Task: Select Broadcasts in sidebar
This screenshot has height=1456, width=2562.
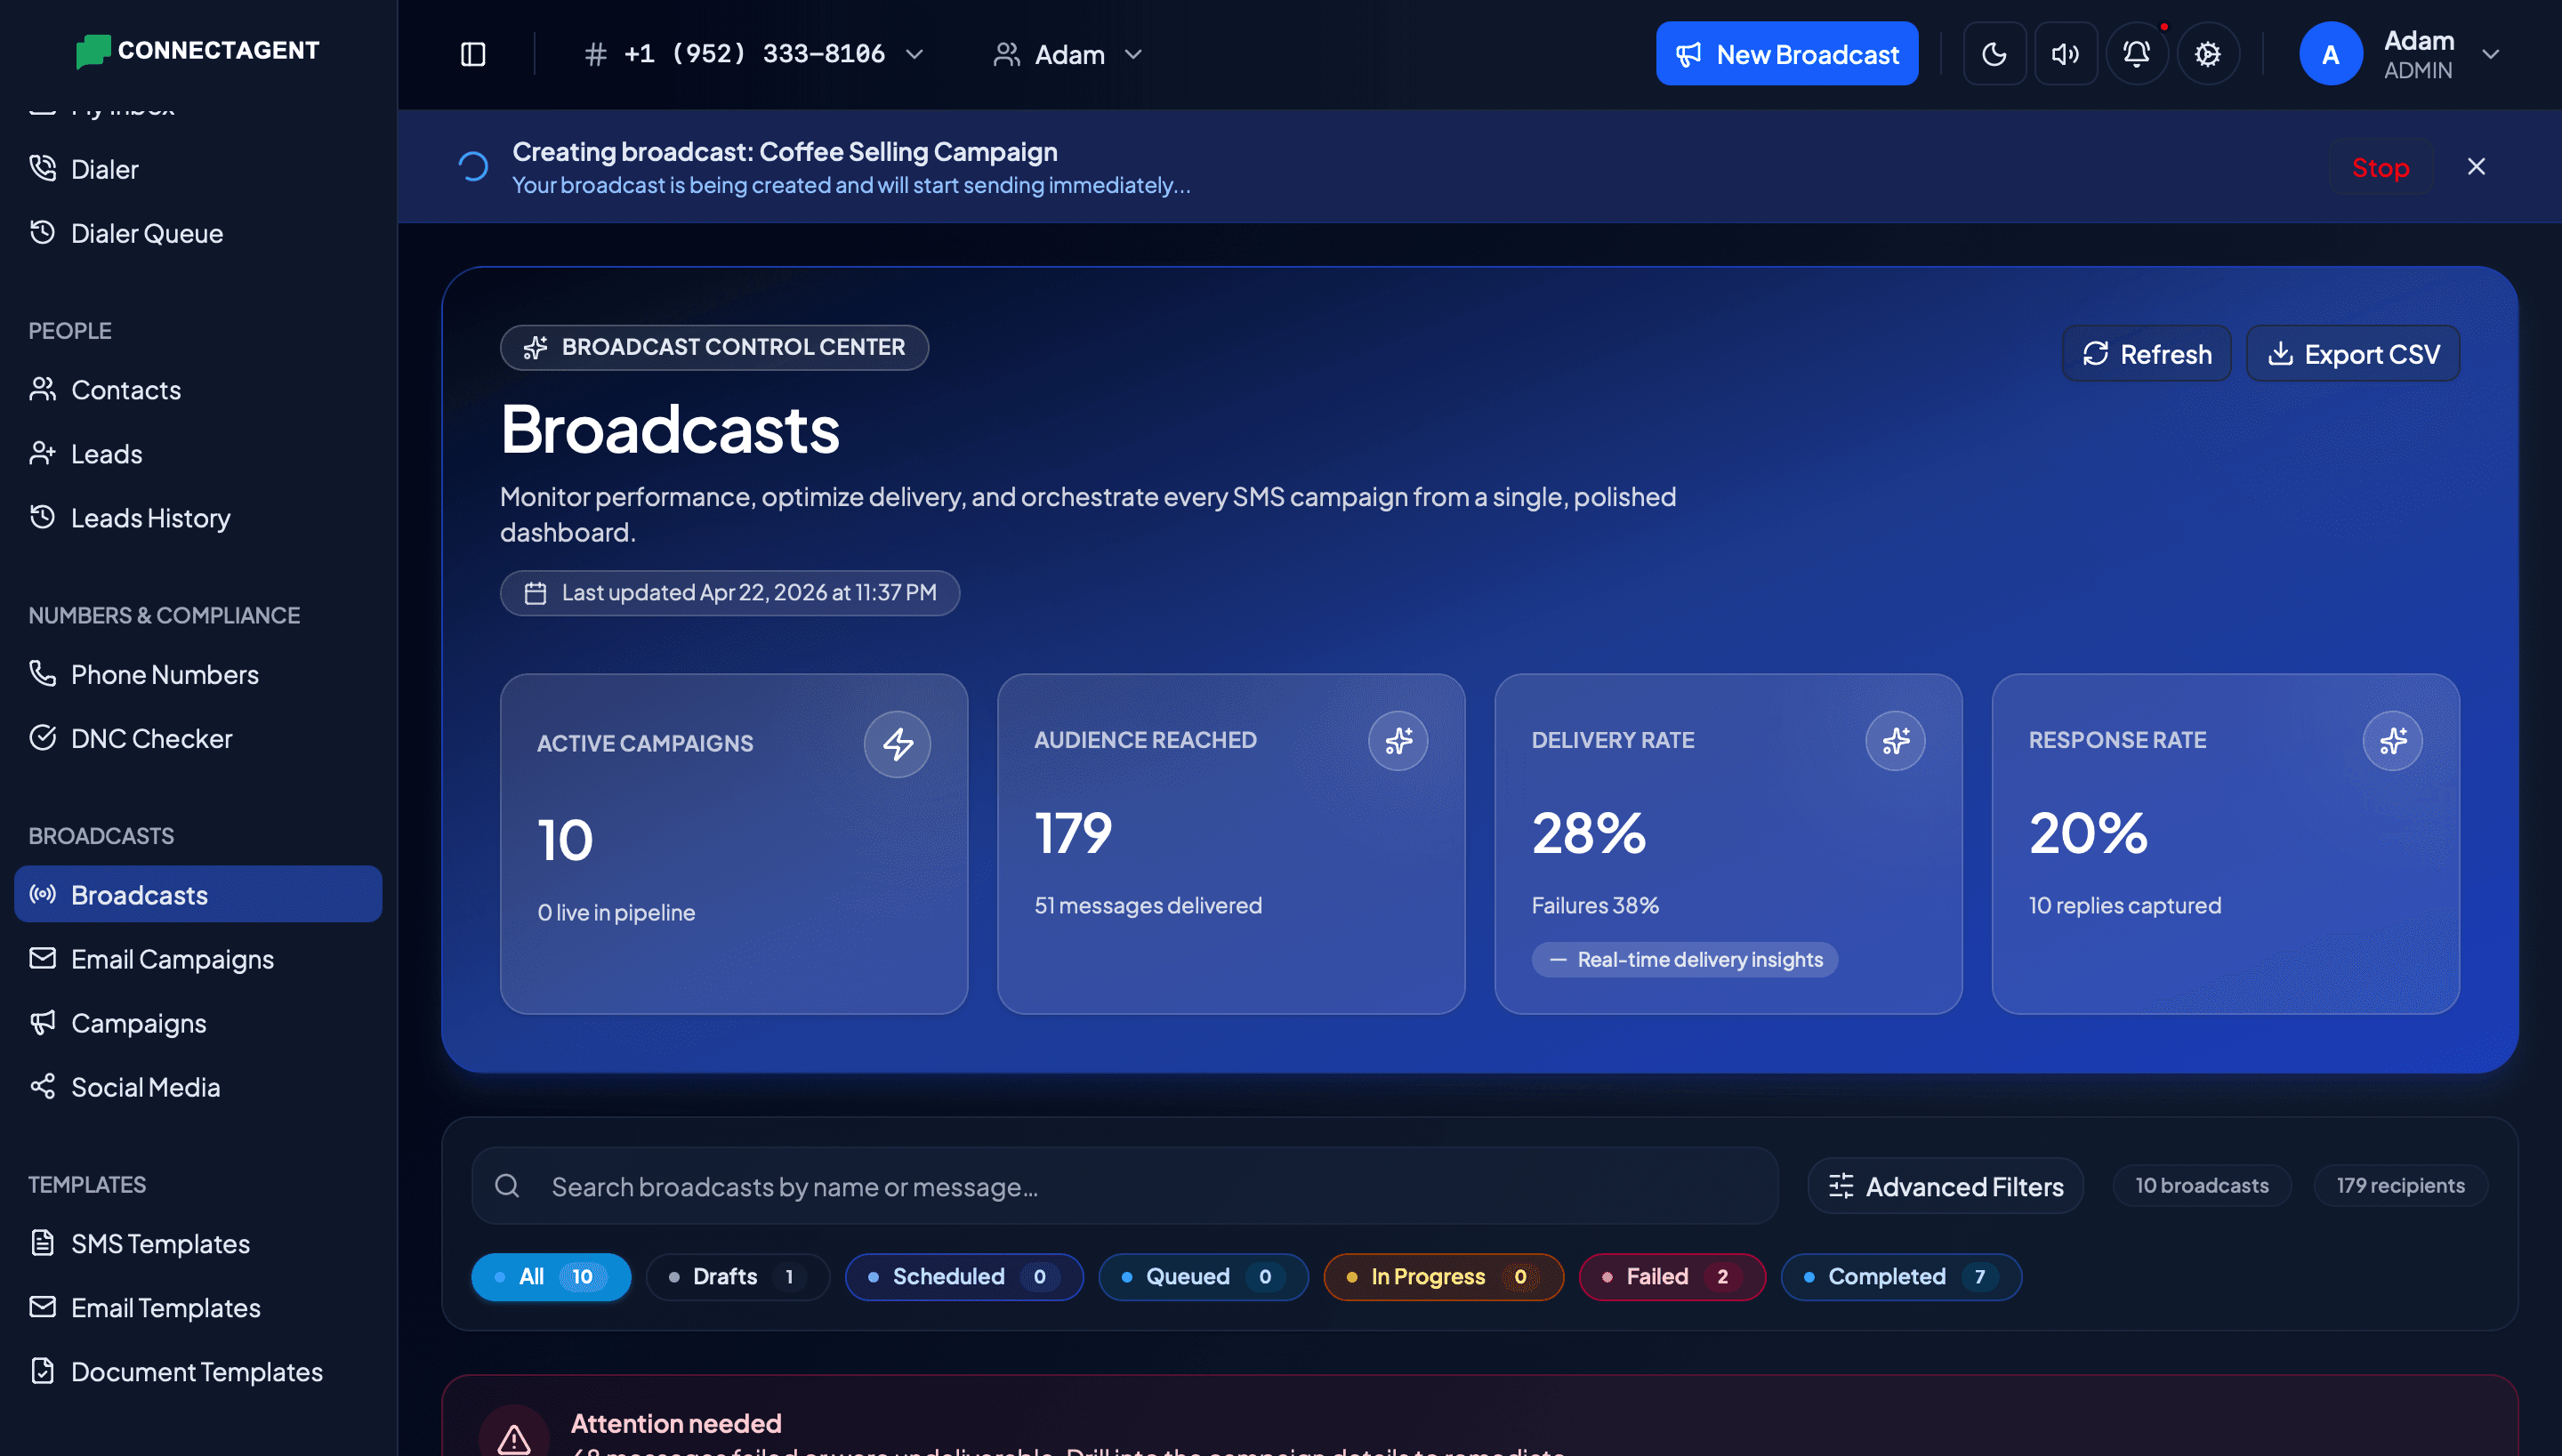Action: coord(198,894)
